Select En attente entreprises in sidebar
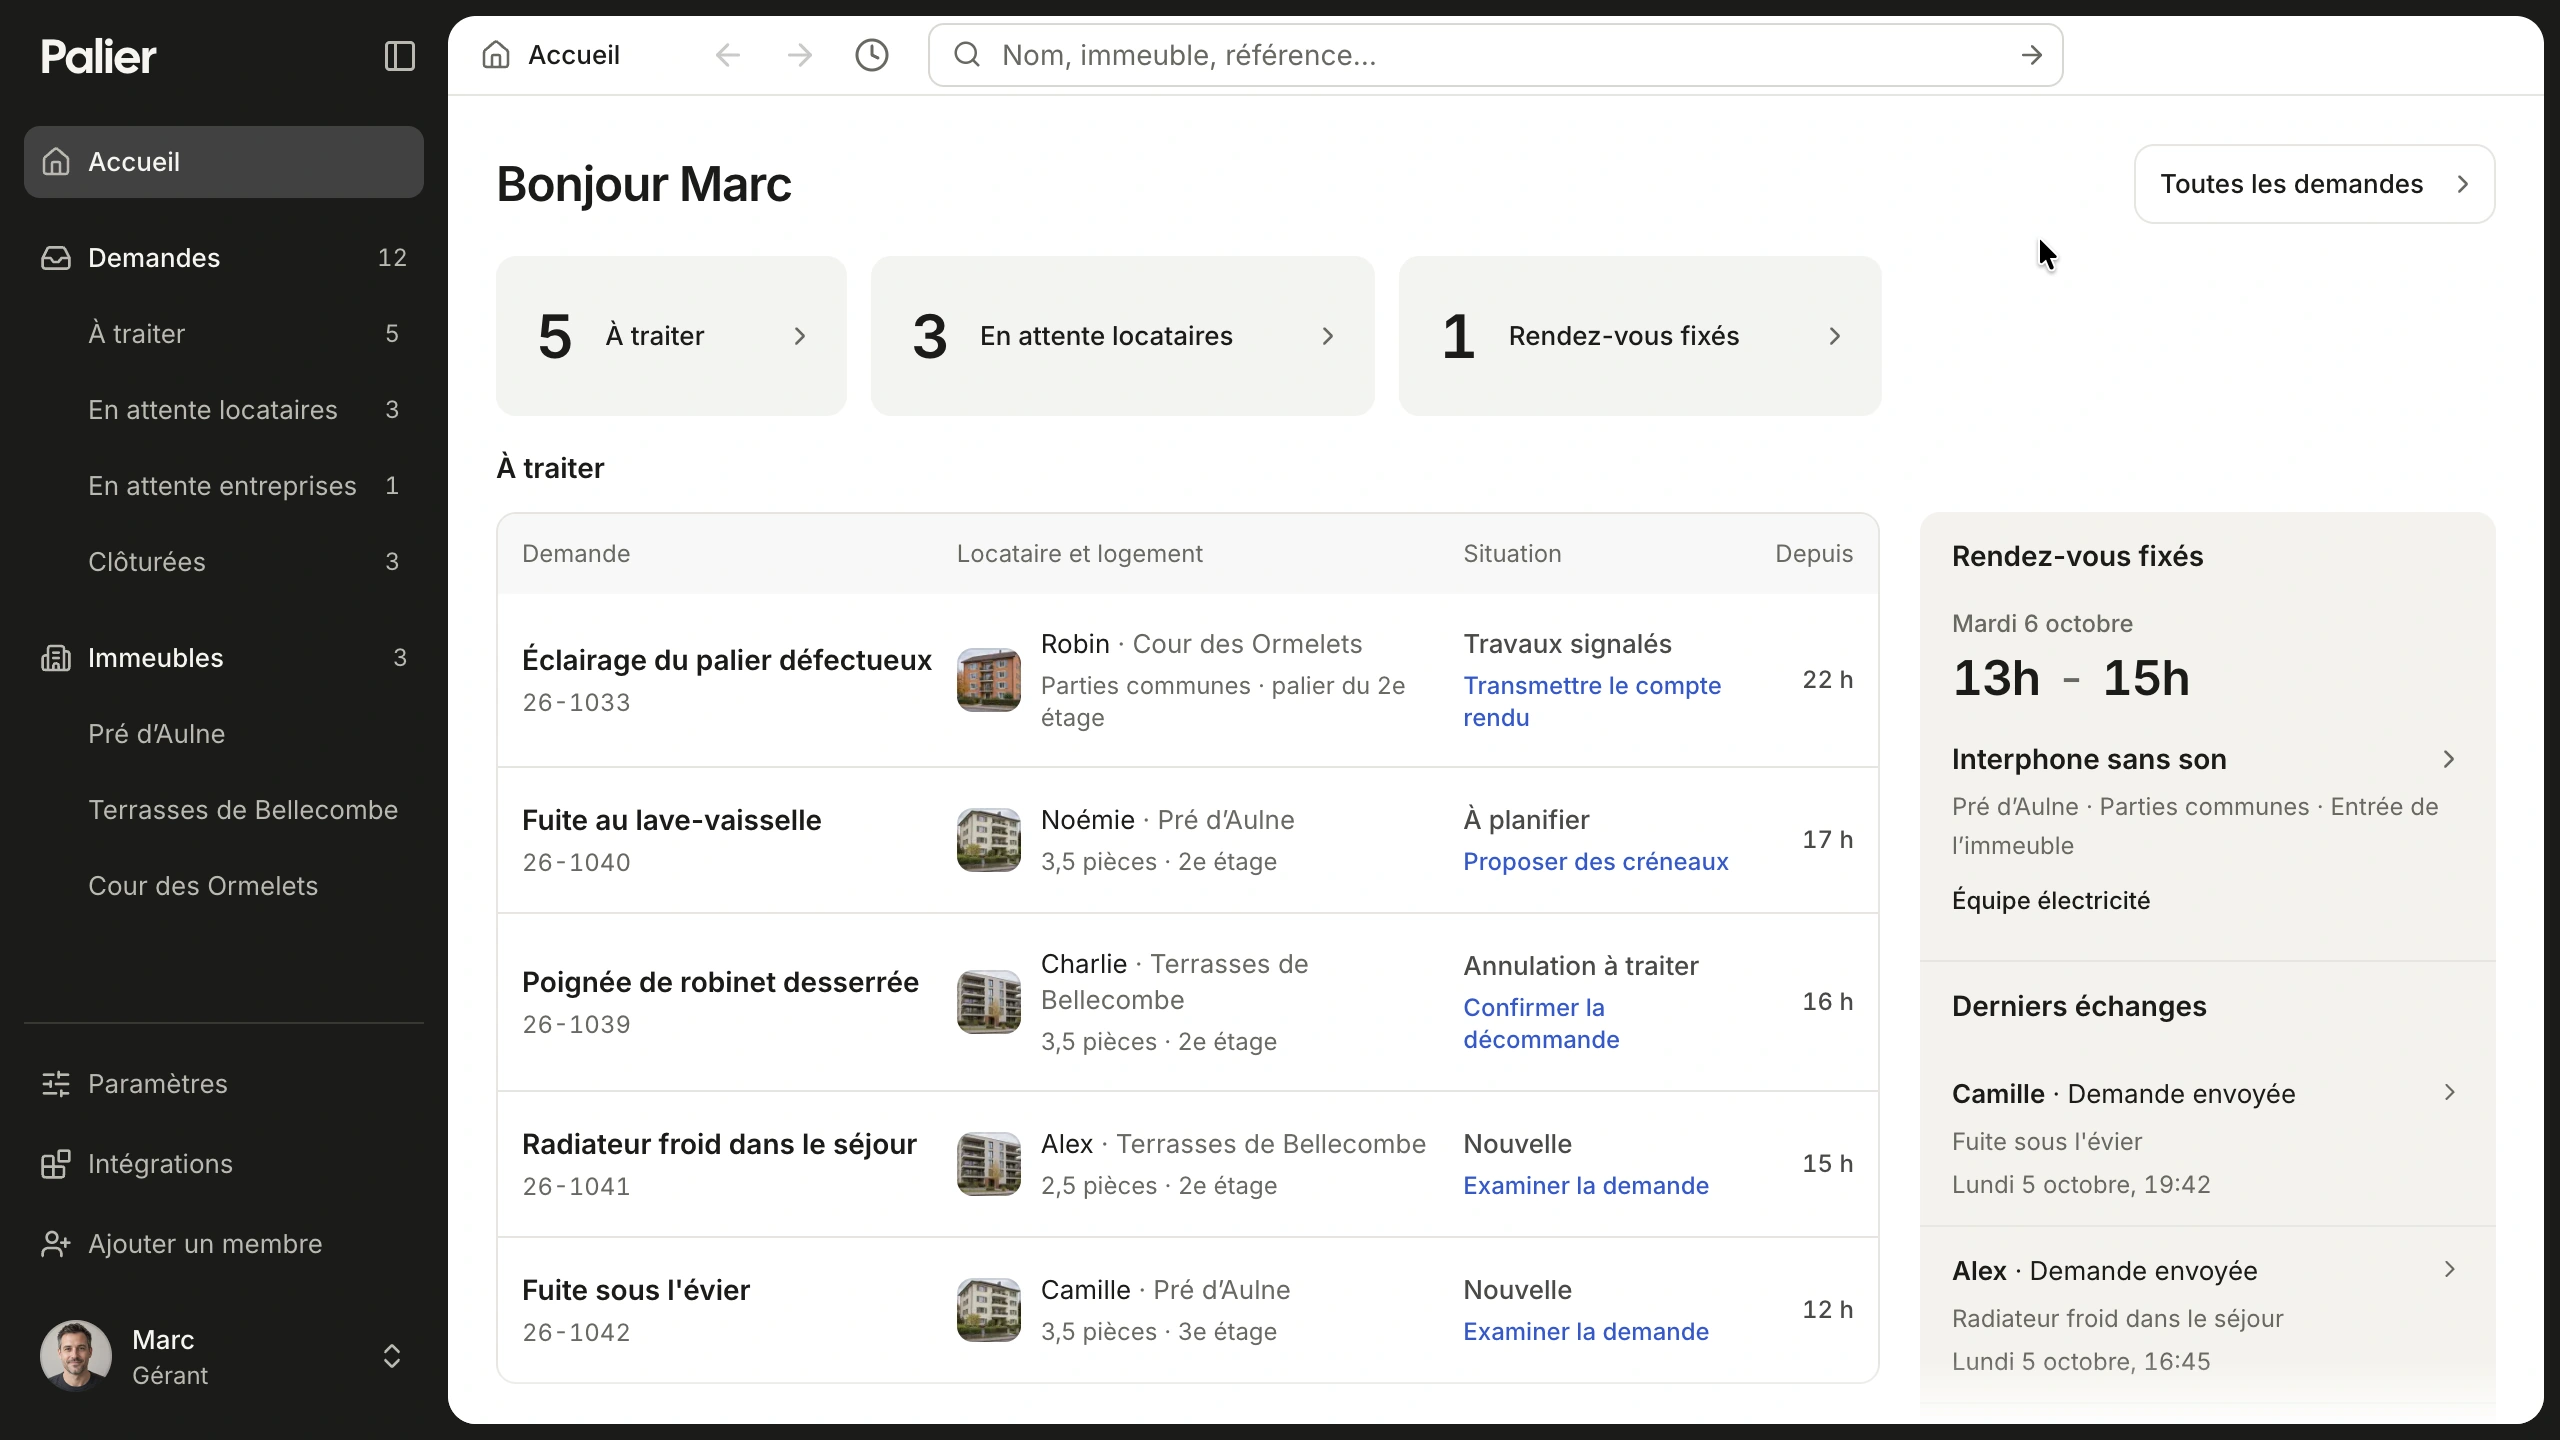2560x1440 pixels. [224, 486]
